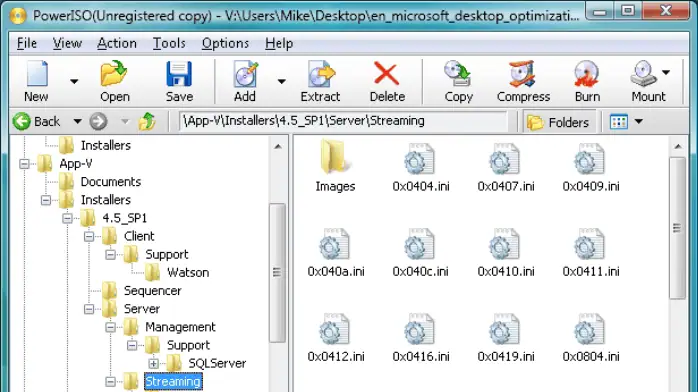Viewport: 698px width, 392px height.
Task: Open the Back history dropdown arrow
Action: [77, 121]
